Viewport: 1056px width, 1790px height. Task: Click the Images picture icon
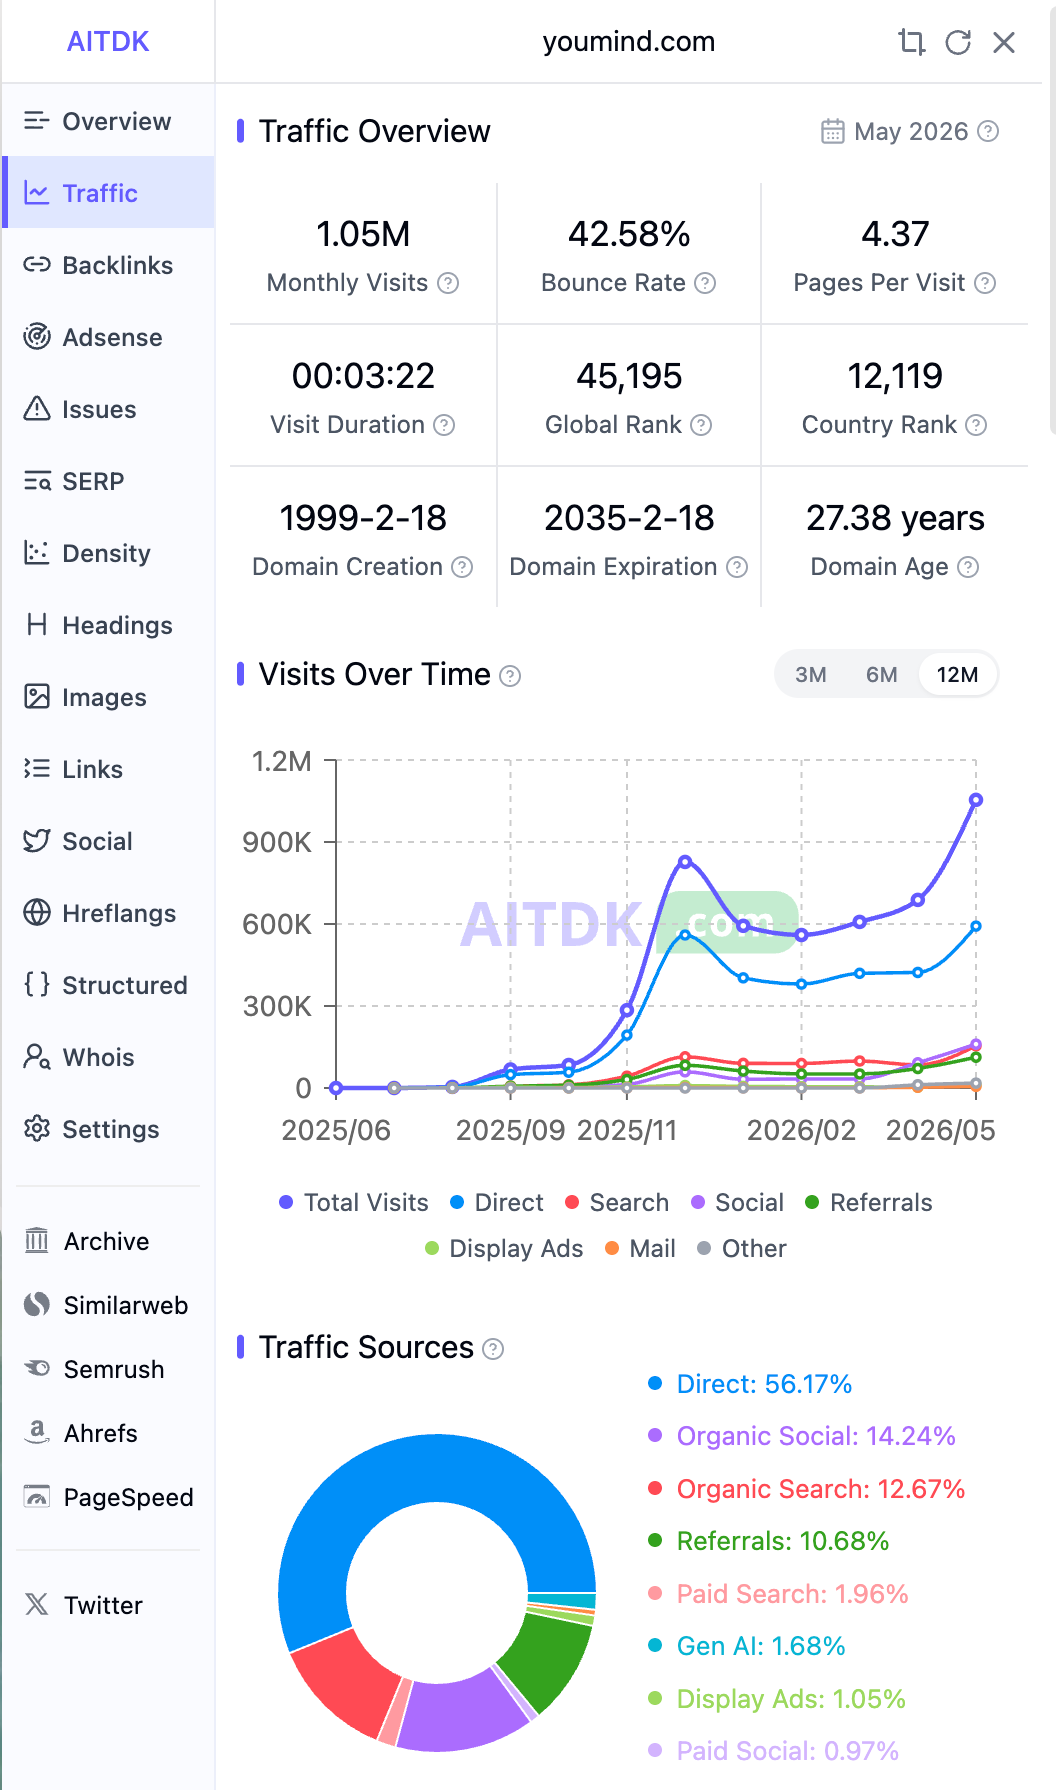click(x=37, y=697)
